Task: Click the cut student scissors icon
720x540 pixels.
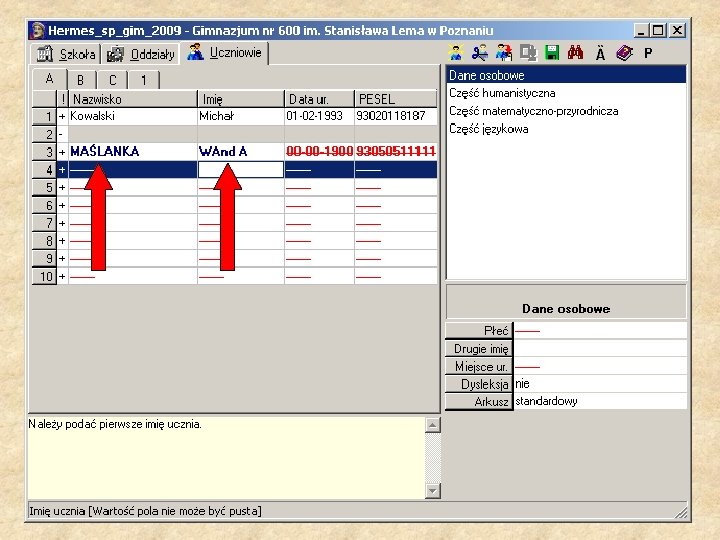Action: [x=480, y=53]
